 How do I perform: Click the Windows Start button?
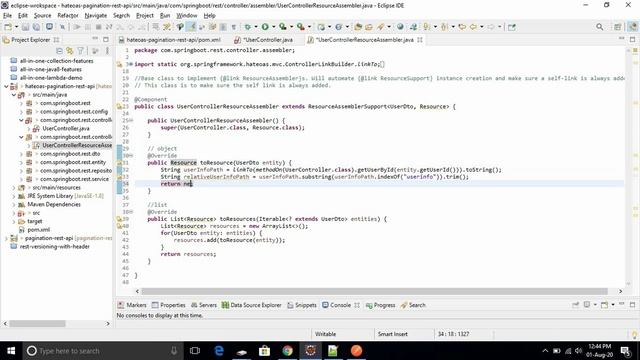(x=11, y=351)
